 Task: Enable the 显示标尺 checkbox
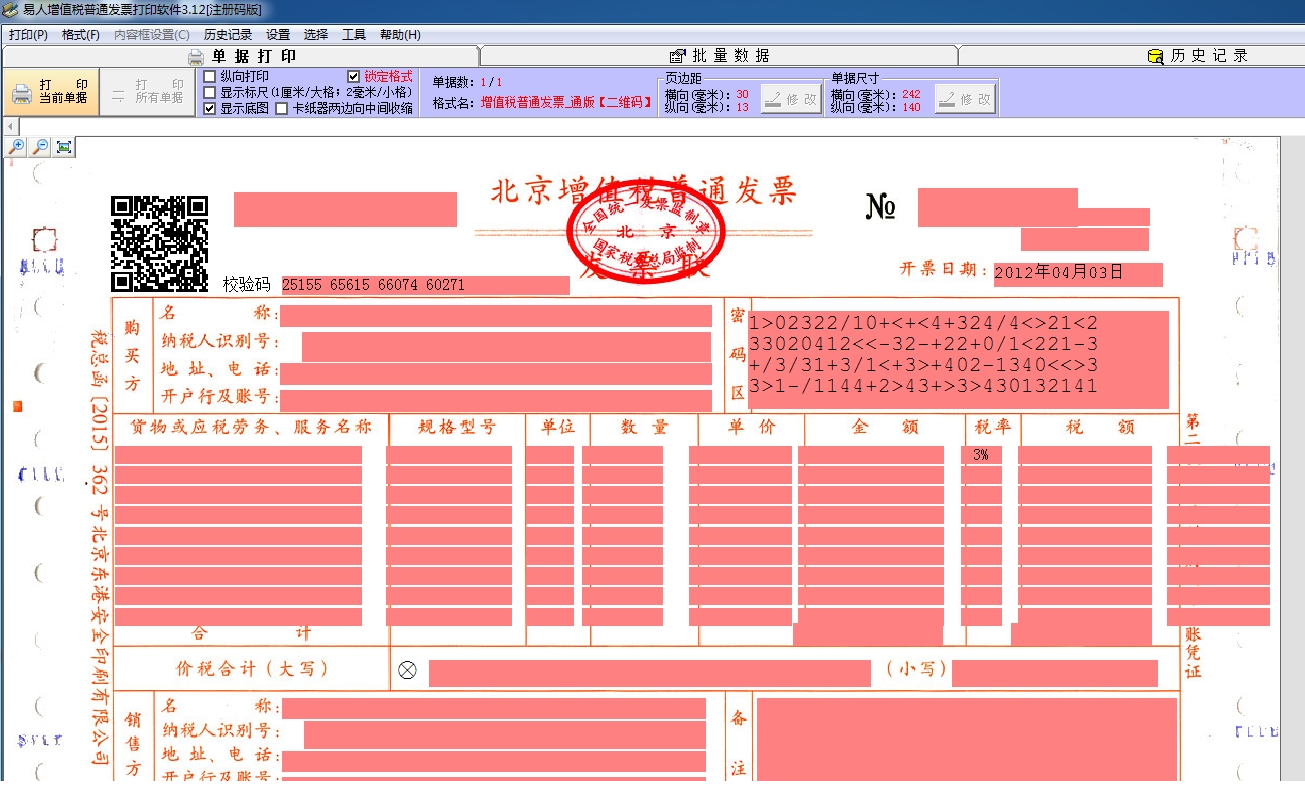(x=209, y=92)
